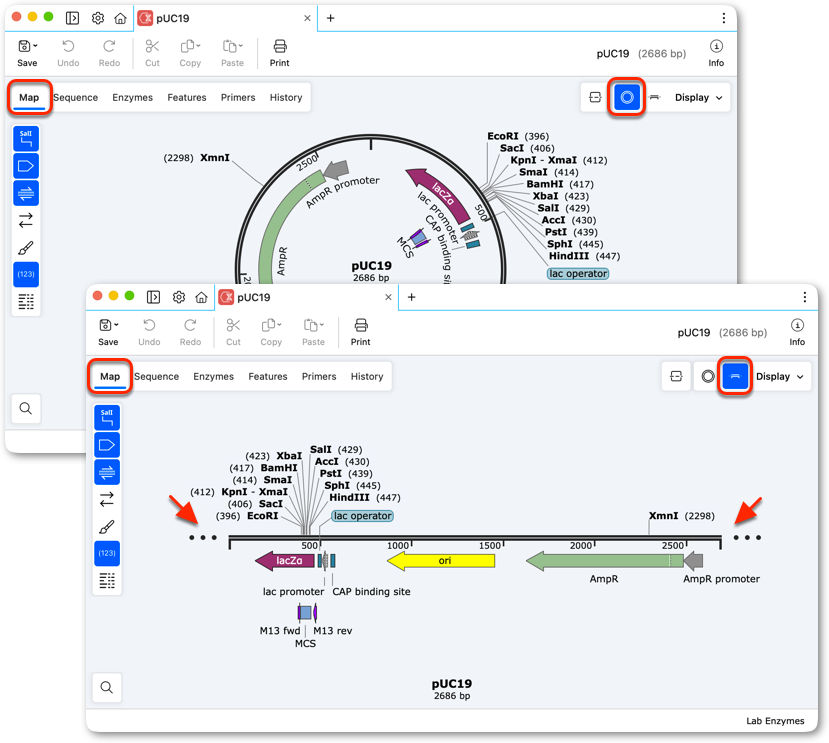Switch to circular map view in front window
This screenshot has width=829, height=743.
[x=707, y=377]
